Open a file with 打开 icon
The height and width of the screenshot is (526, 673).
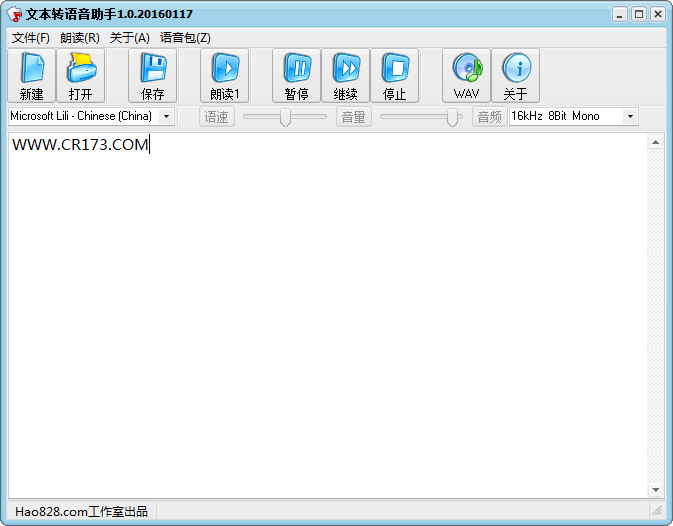[x=81, y=76]
